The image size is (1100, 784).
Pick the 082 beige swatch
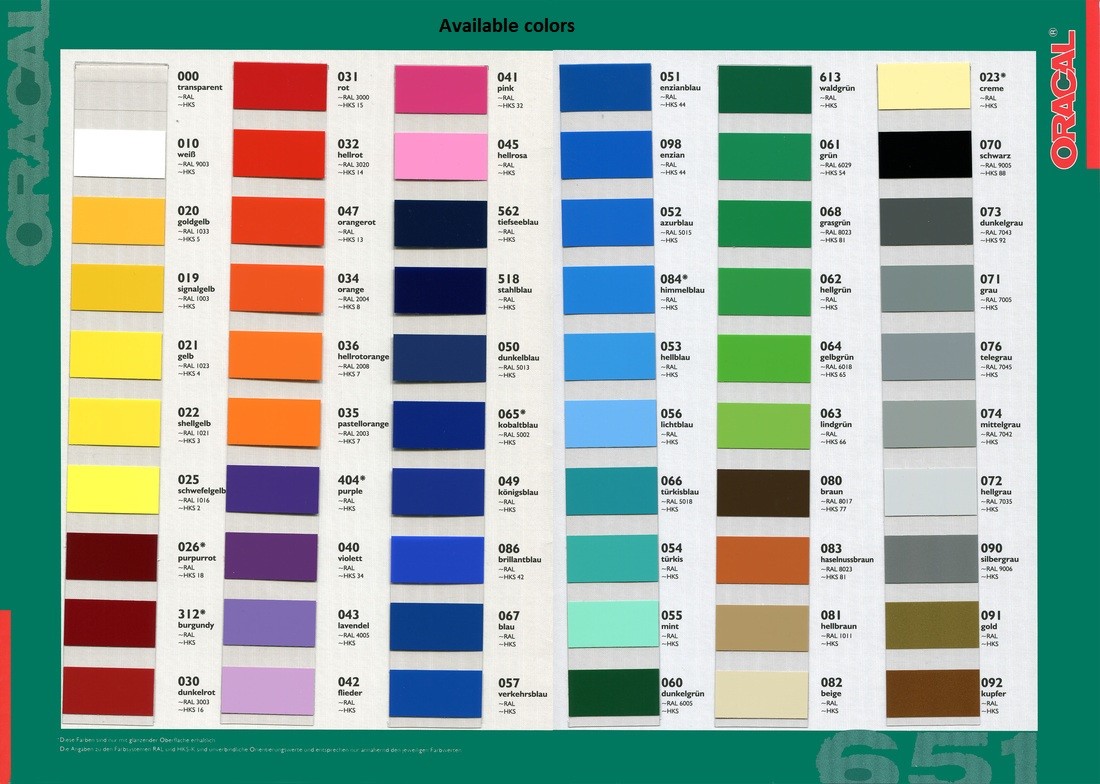(762, 695)
